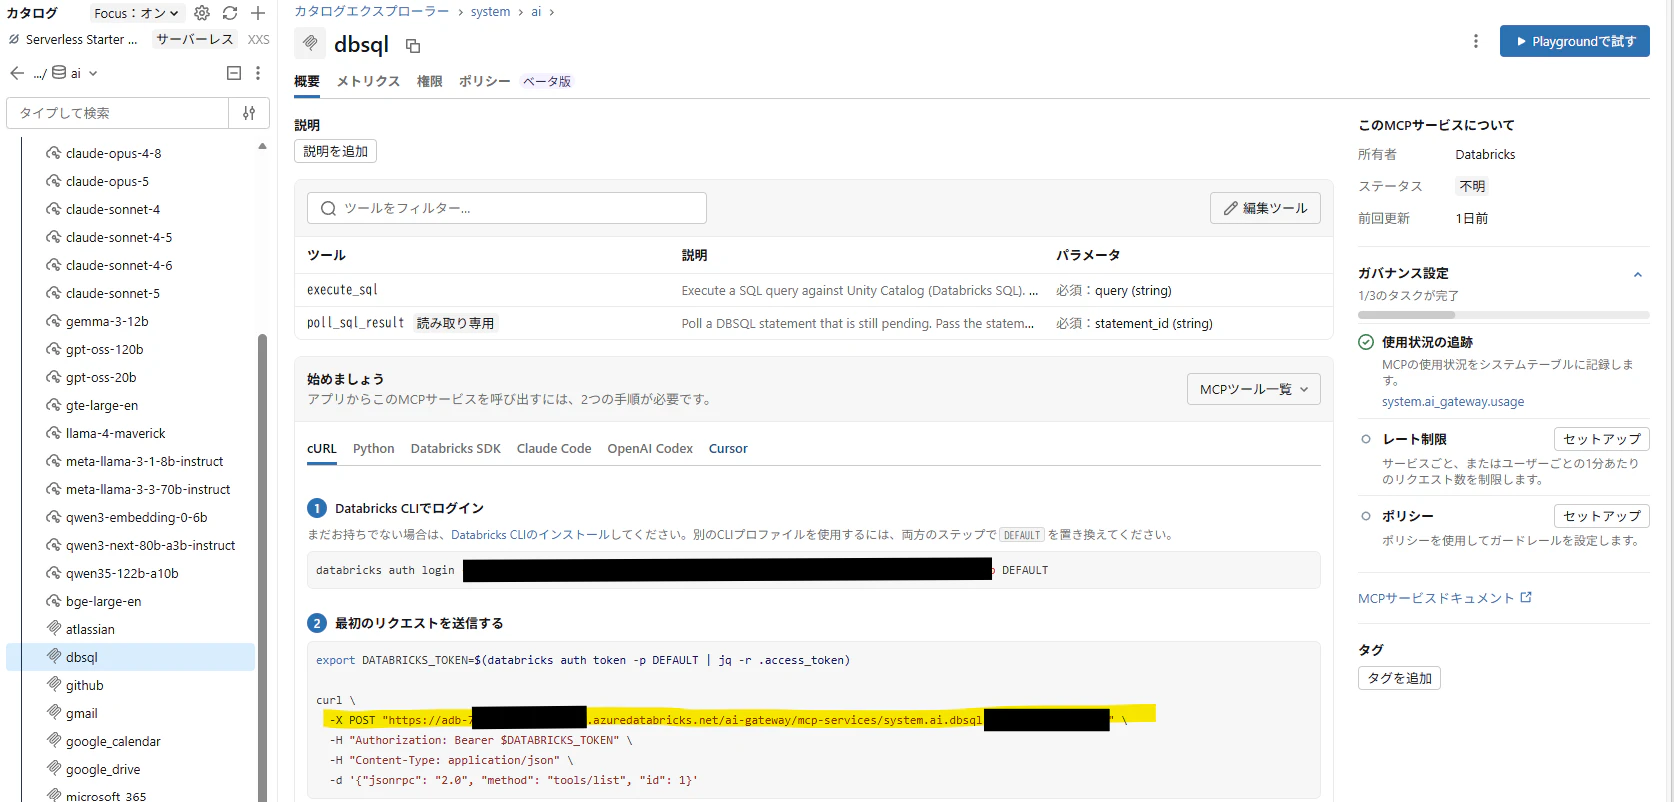This screenshot has height=802, width=1674.
Task: Select the cURL code tab
Action: point(322,448)
